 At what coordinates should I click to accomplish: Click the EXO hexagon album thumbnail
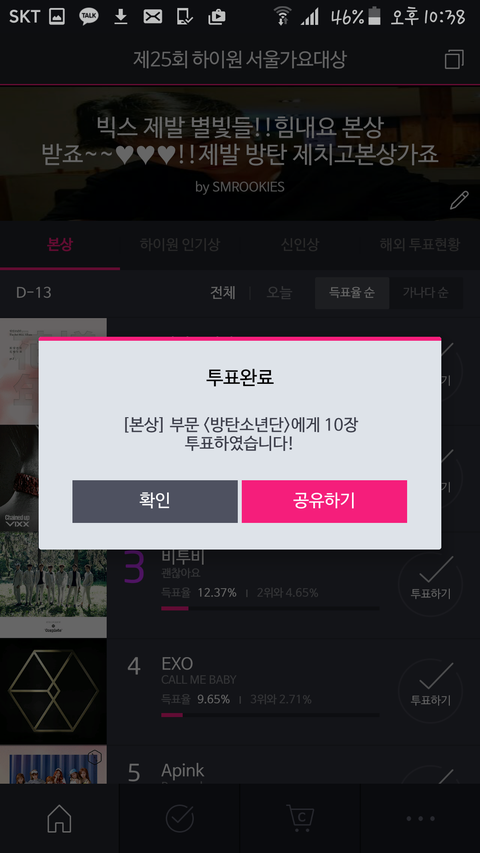pos(53,691)
